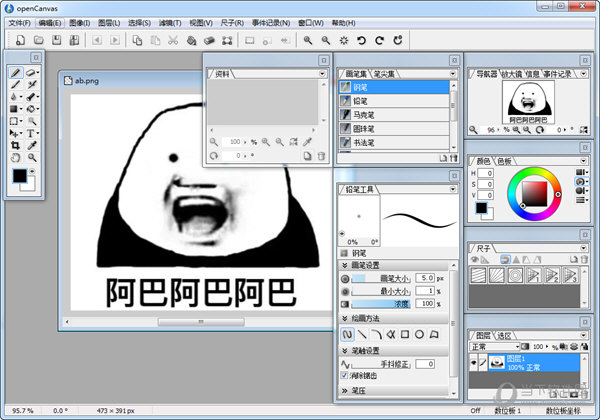Screen dimensions: 600x420
Task: Toggle visibility eye of 图层1
Action: 474,362
